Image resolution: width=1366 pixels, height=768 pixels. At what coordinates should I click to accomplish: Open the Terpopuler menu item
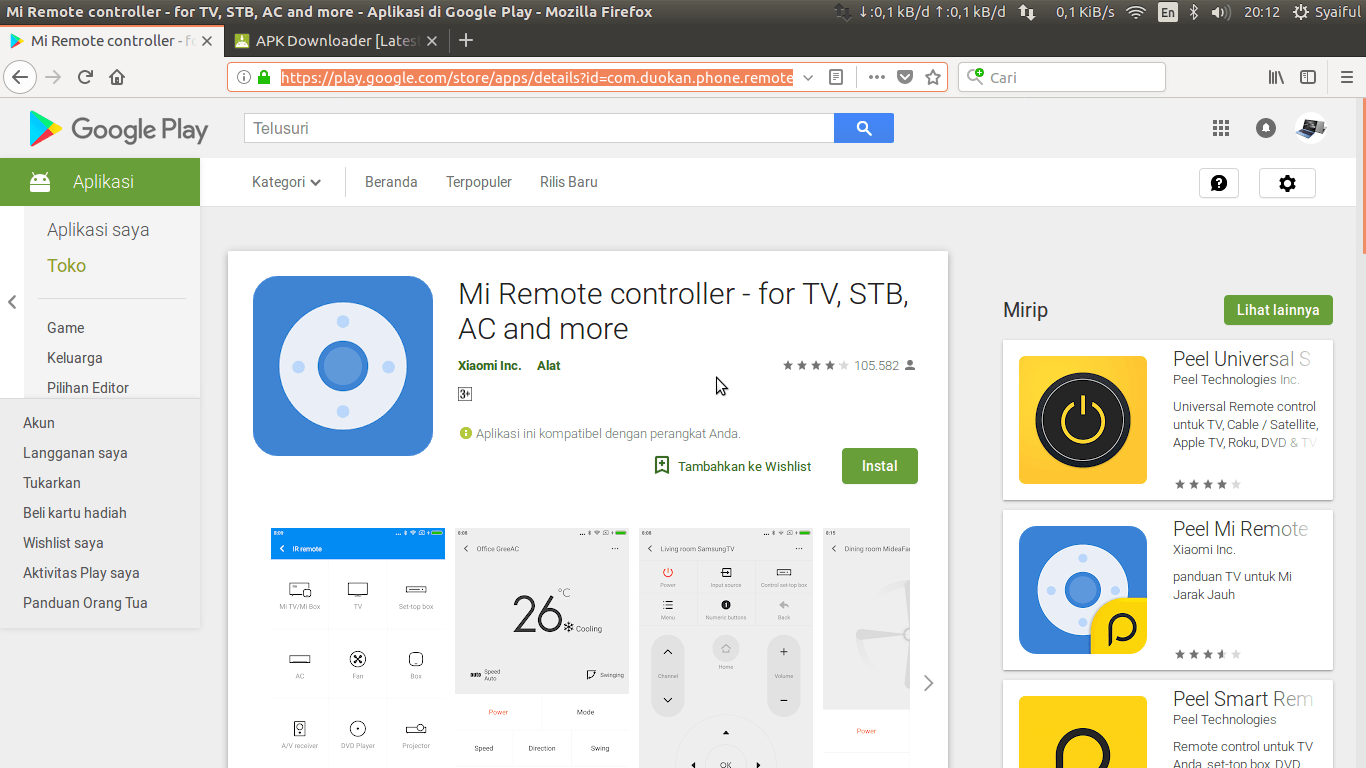tap(479, 182)
